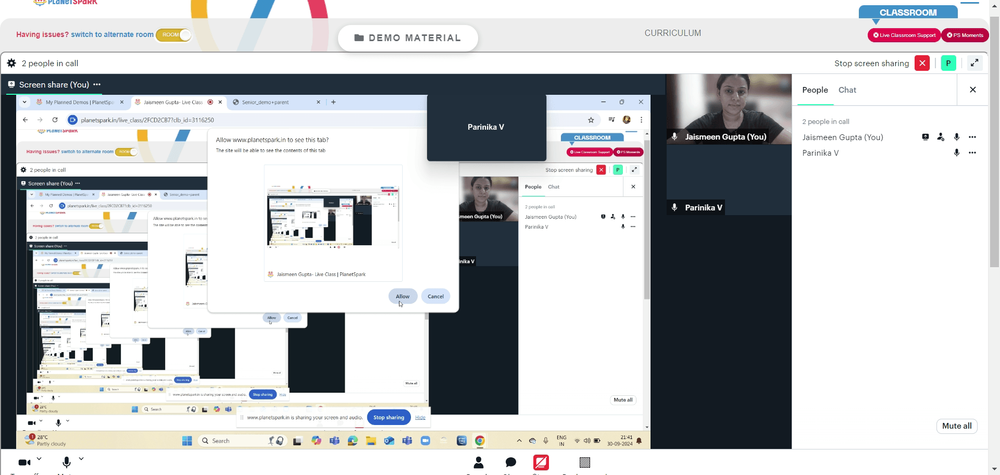This screenshot has height=475, width=1000.
Task: Click Chrome icon in shared-screen taskbar
Action: click(480, 441)
